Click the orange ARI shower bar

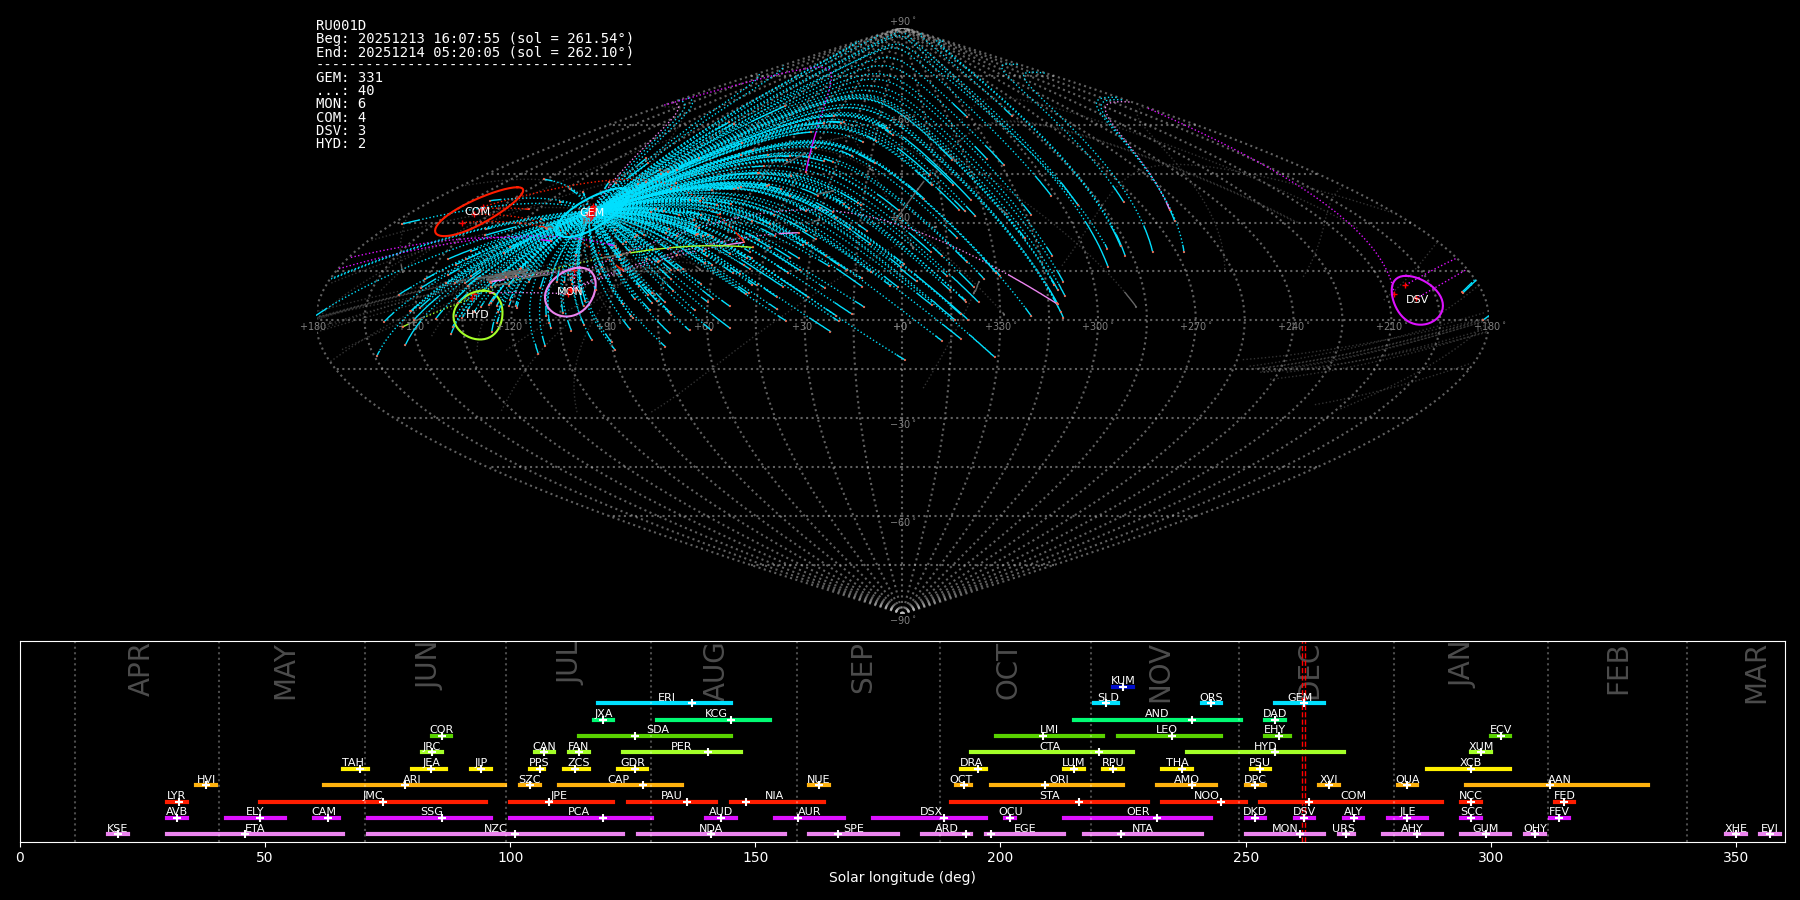tap(414, 785)
